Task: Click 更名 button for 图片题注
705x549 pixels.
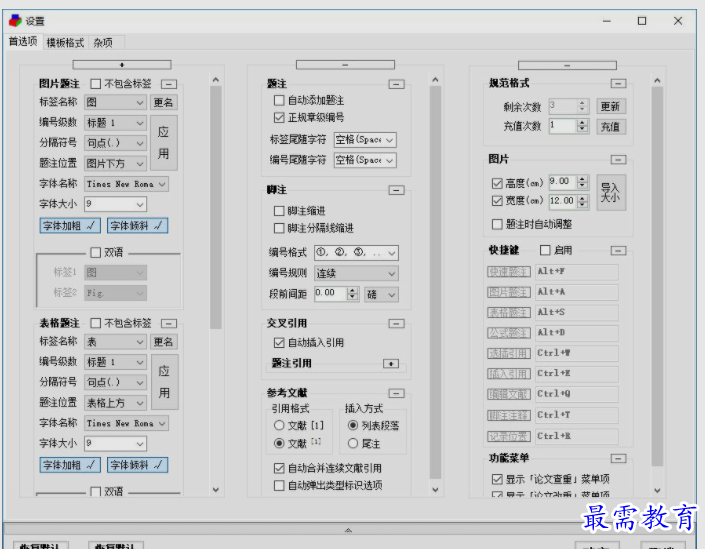Action: click(x=163, y=103)
